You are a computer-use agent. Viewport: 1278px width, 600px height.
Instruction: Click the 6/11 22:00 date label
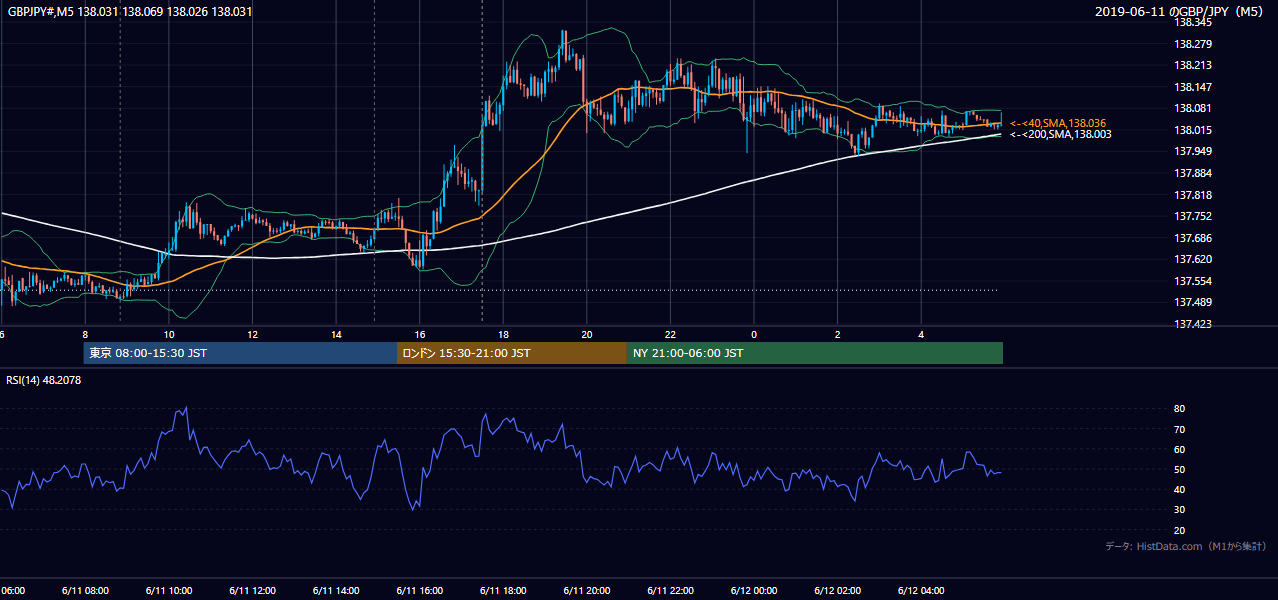click(670, 591)
